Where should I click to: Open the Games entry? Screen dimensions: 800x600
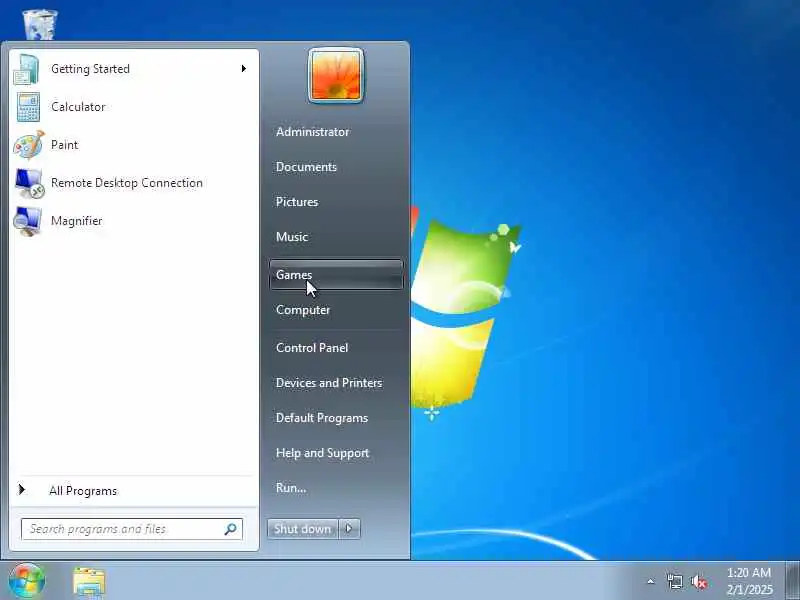pos(336,274)
